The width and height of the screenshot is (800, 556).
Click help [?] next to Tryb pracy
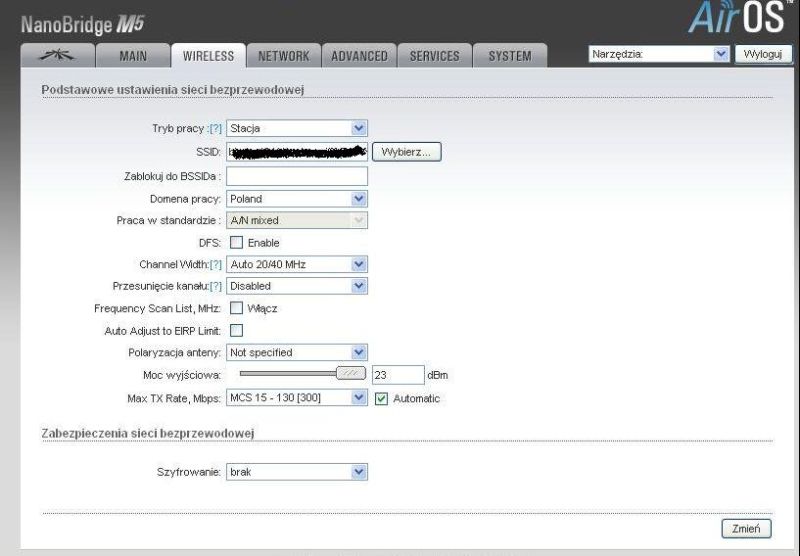216,129
